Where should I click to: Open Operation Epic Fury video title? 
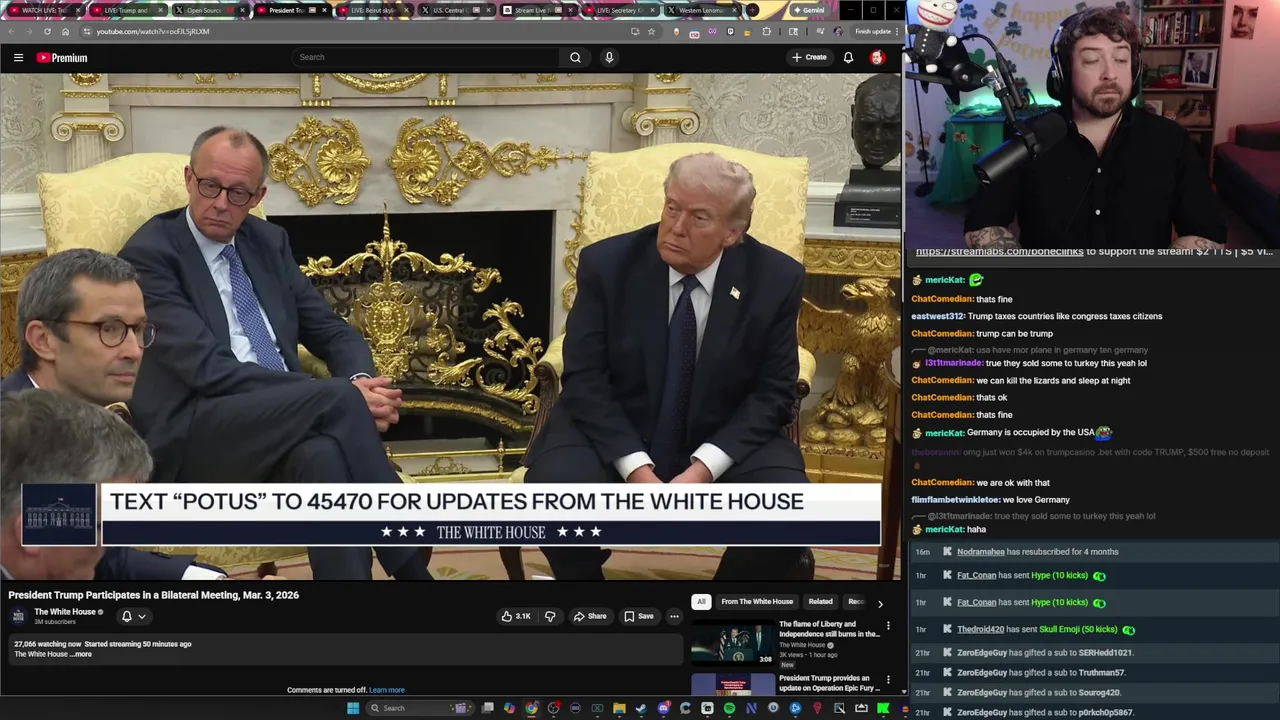pos(830,683)
